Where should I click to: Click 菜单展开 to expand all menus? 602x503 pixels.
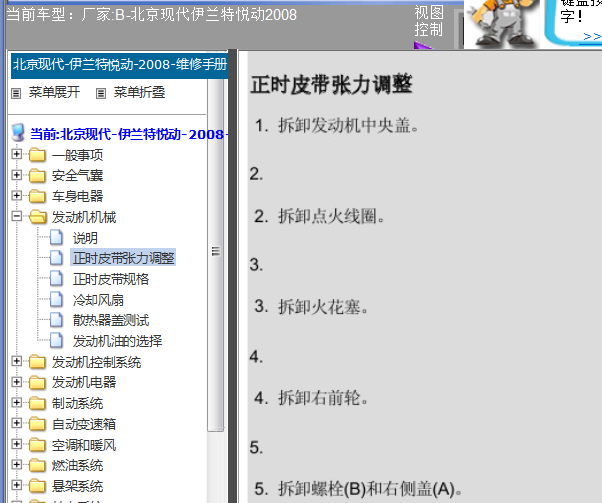coord(54,93)
